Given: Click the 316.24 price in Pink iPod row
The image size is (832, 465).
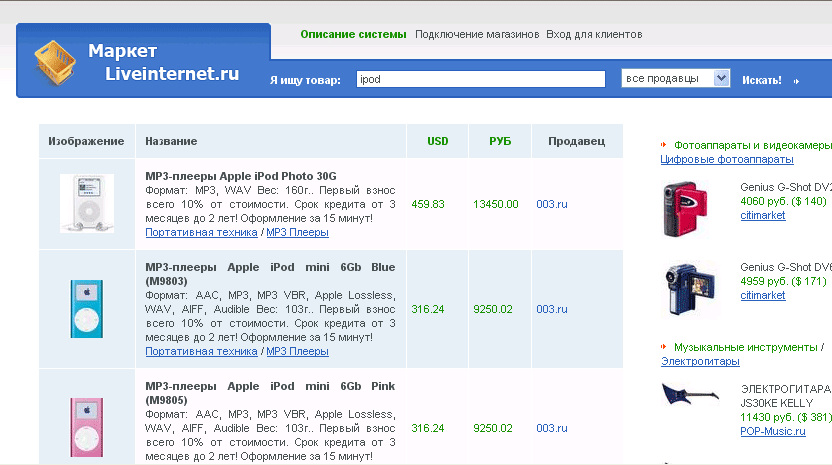Looking at the screenshot, I should [x=428, y=428].
